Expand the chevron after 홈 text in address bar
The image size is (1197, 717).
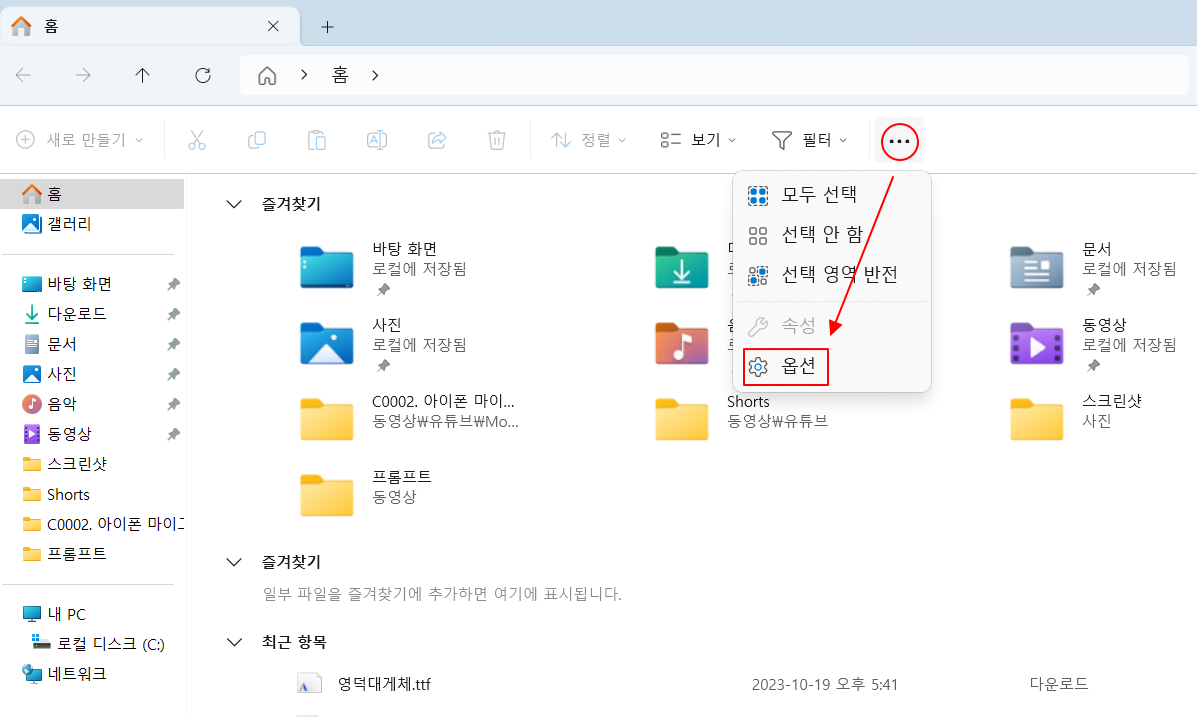point(375,75)
